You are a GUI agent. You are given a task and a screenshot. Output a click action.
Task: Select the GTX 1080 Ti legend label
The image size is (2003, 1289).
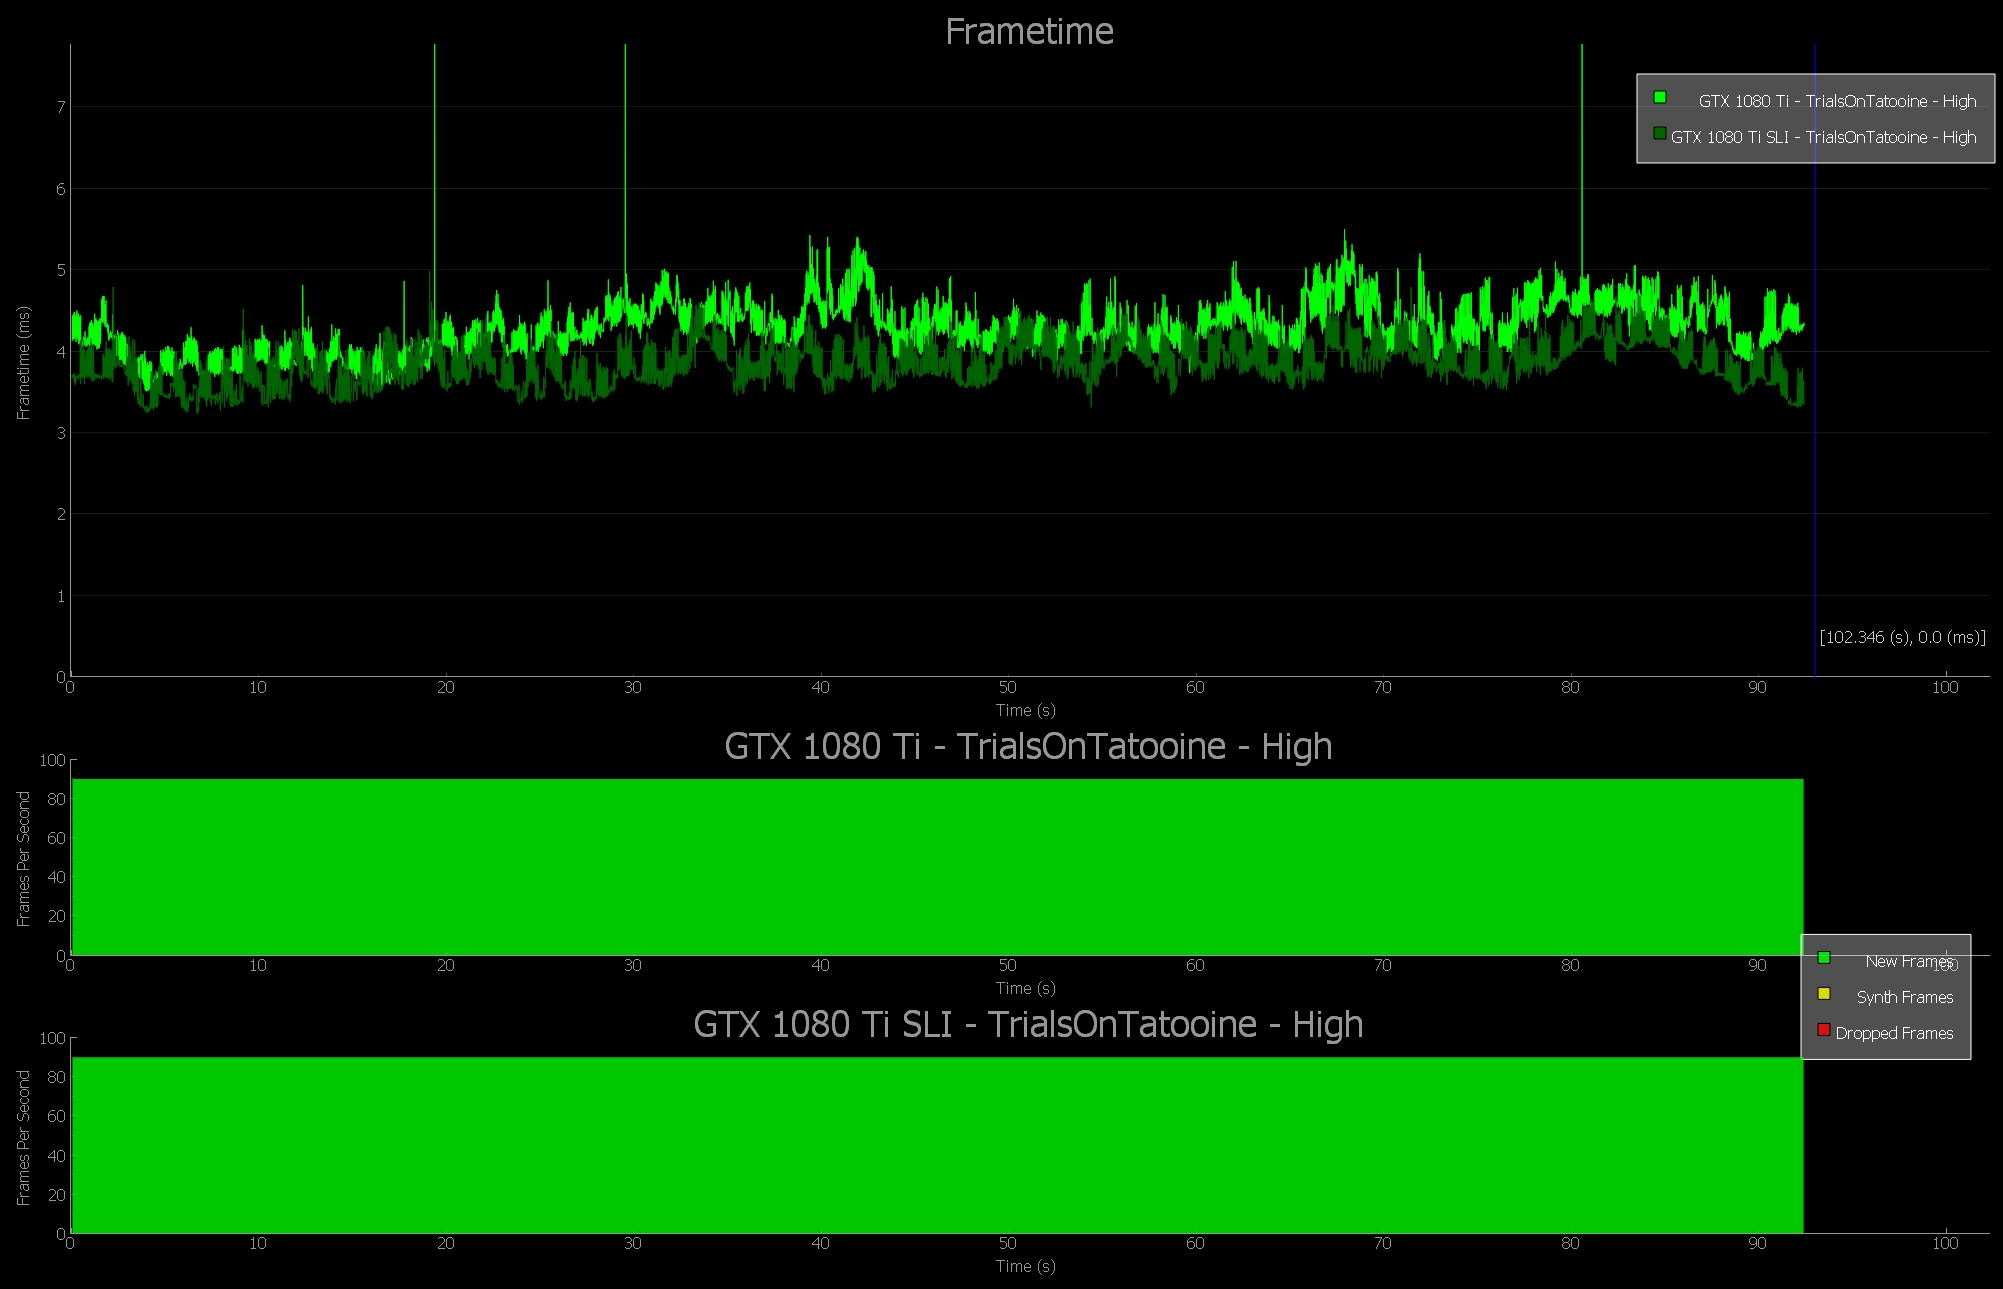point(1837,101)
